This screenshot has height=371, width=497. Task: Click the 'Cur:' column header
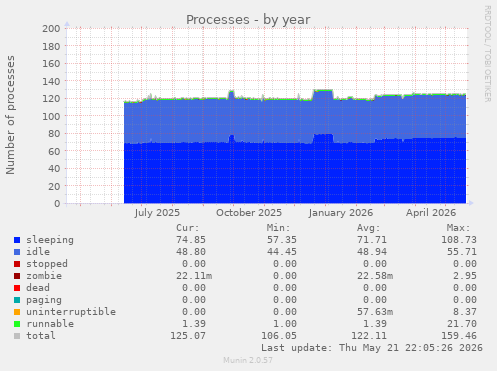188,228
